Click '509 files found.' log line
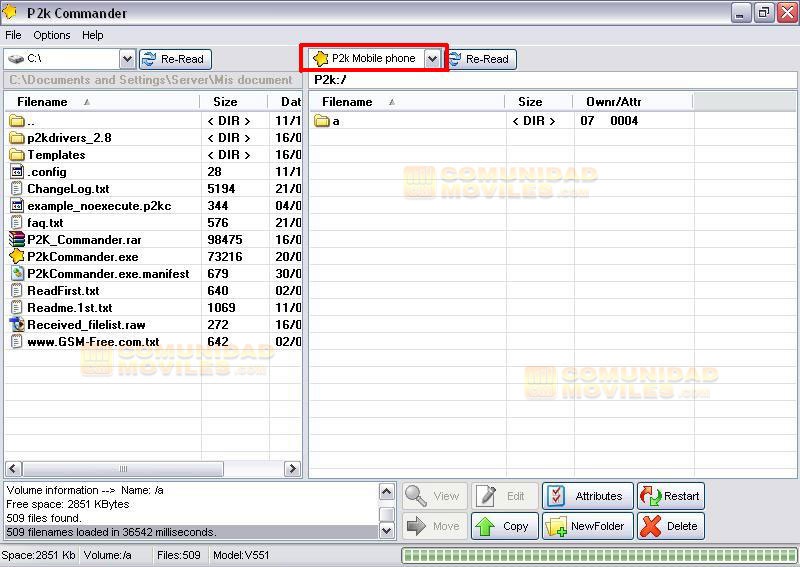The width and height of the screenshot is (800, 567). pos(44,519)
